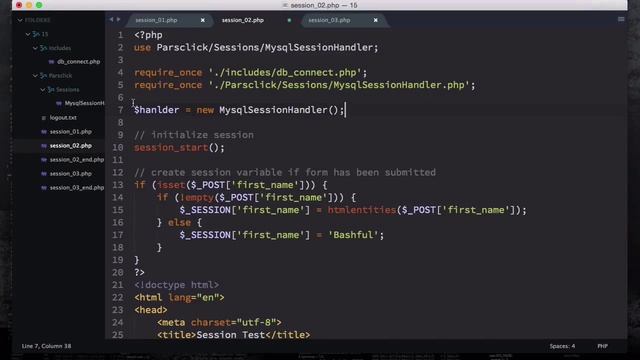Image resolution: width=640 pixels, height=360 pixels.
Task: Click the session_start function call
Action: [171, 148]
